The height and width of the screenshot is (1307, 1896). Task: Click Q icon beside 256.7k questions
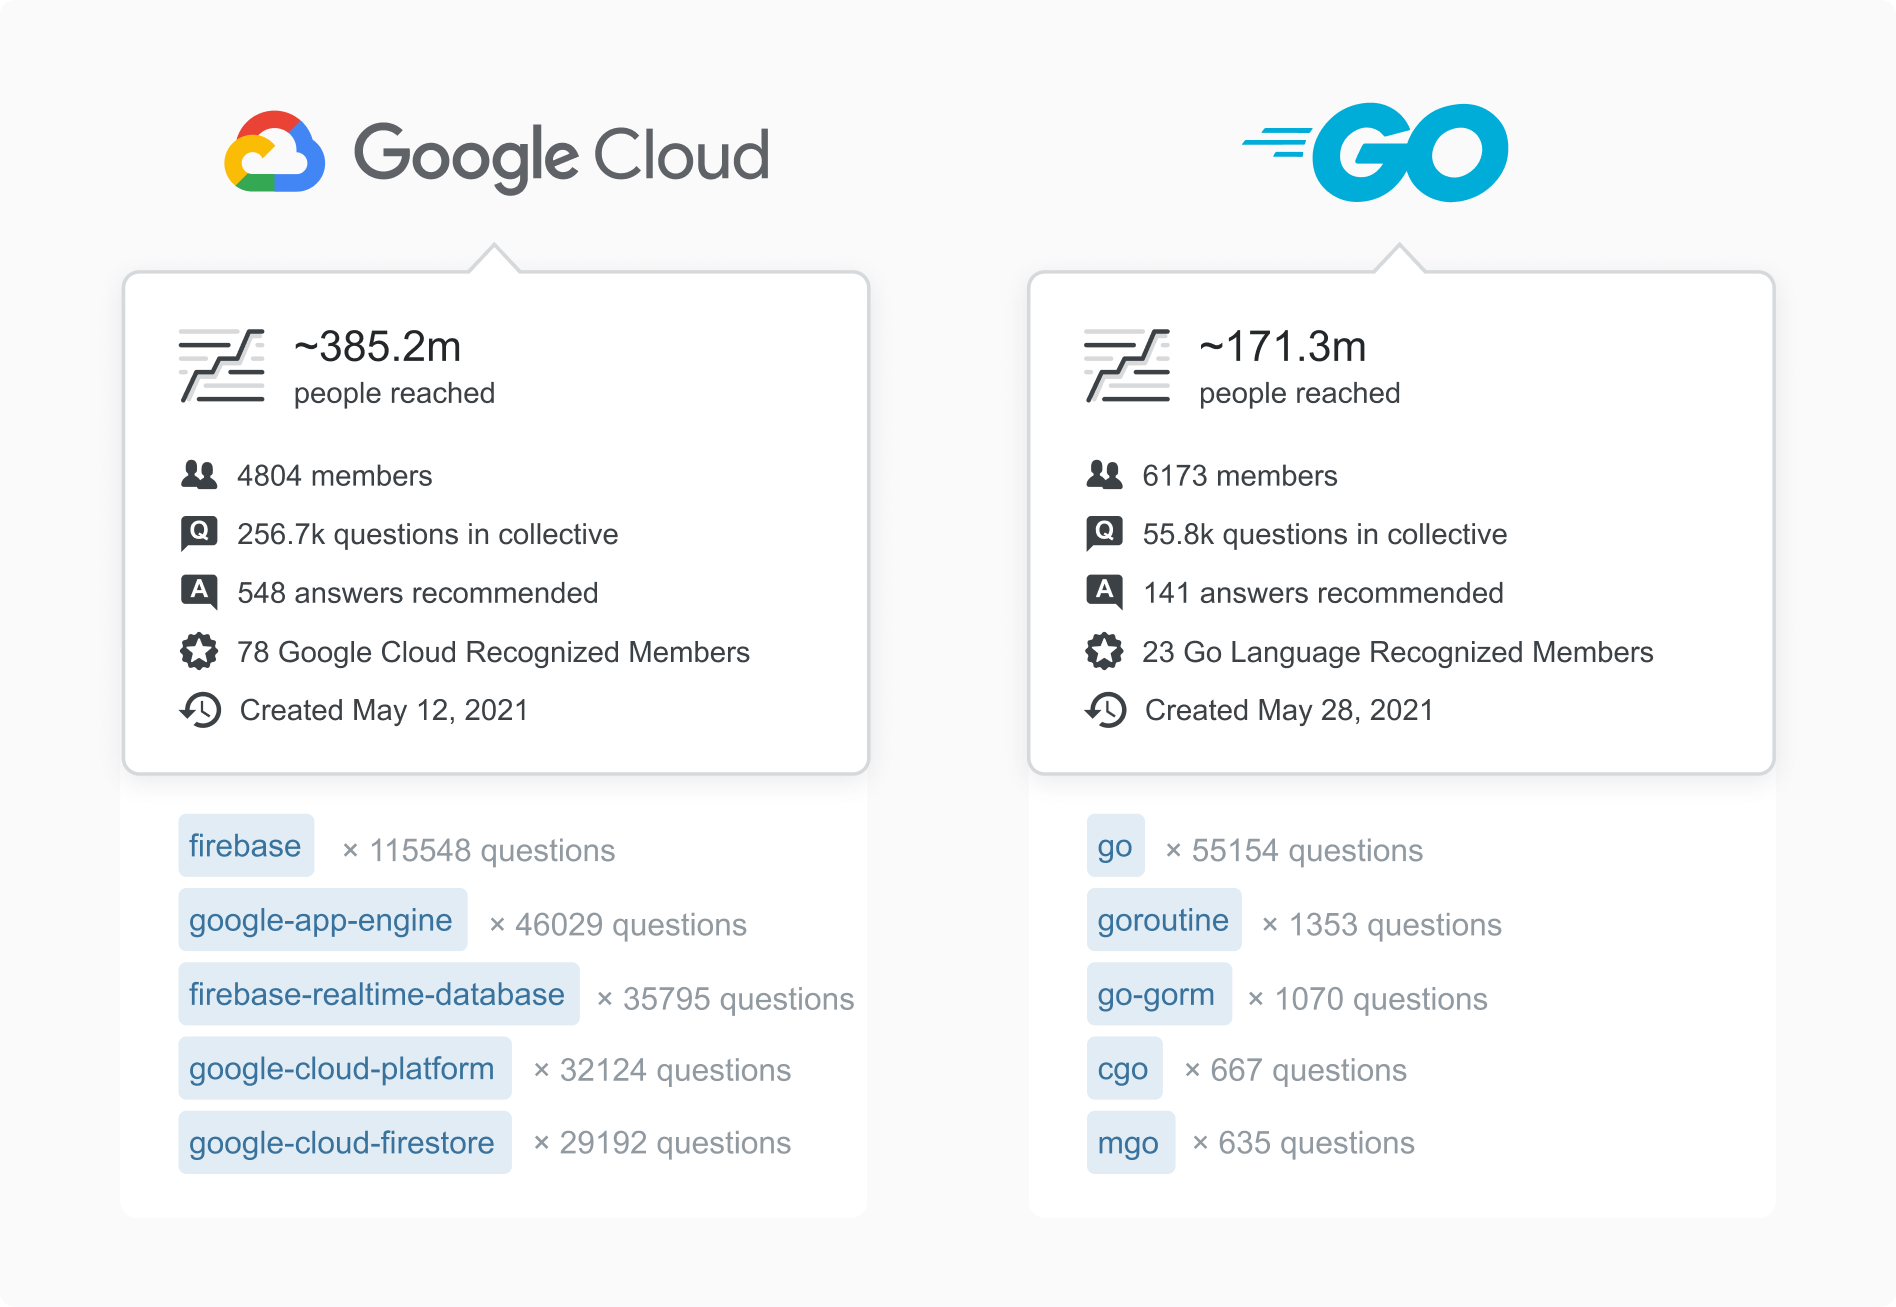click(x=199, y=533)
